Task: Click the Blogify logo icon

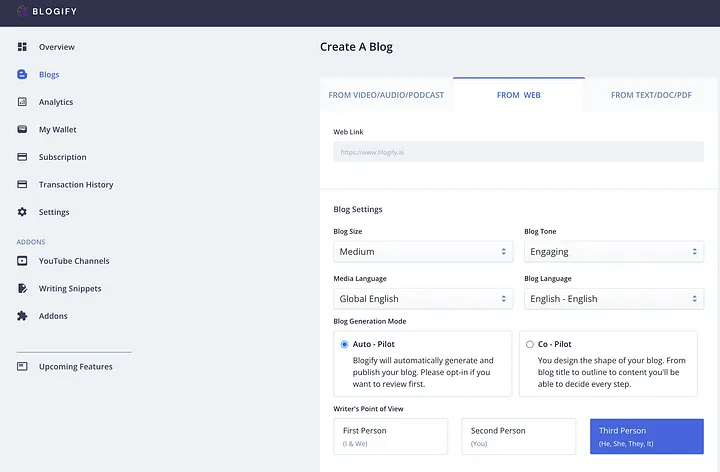Action: 22,11
